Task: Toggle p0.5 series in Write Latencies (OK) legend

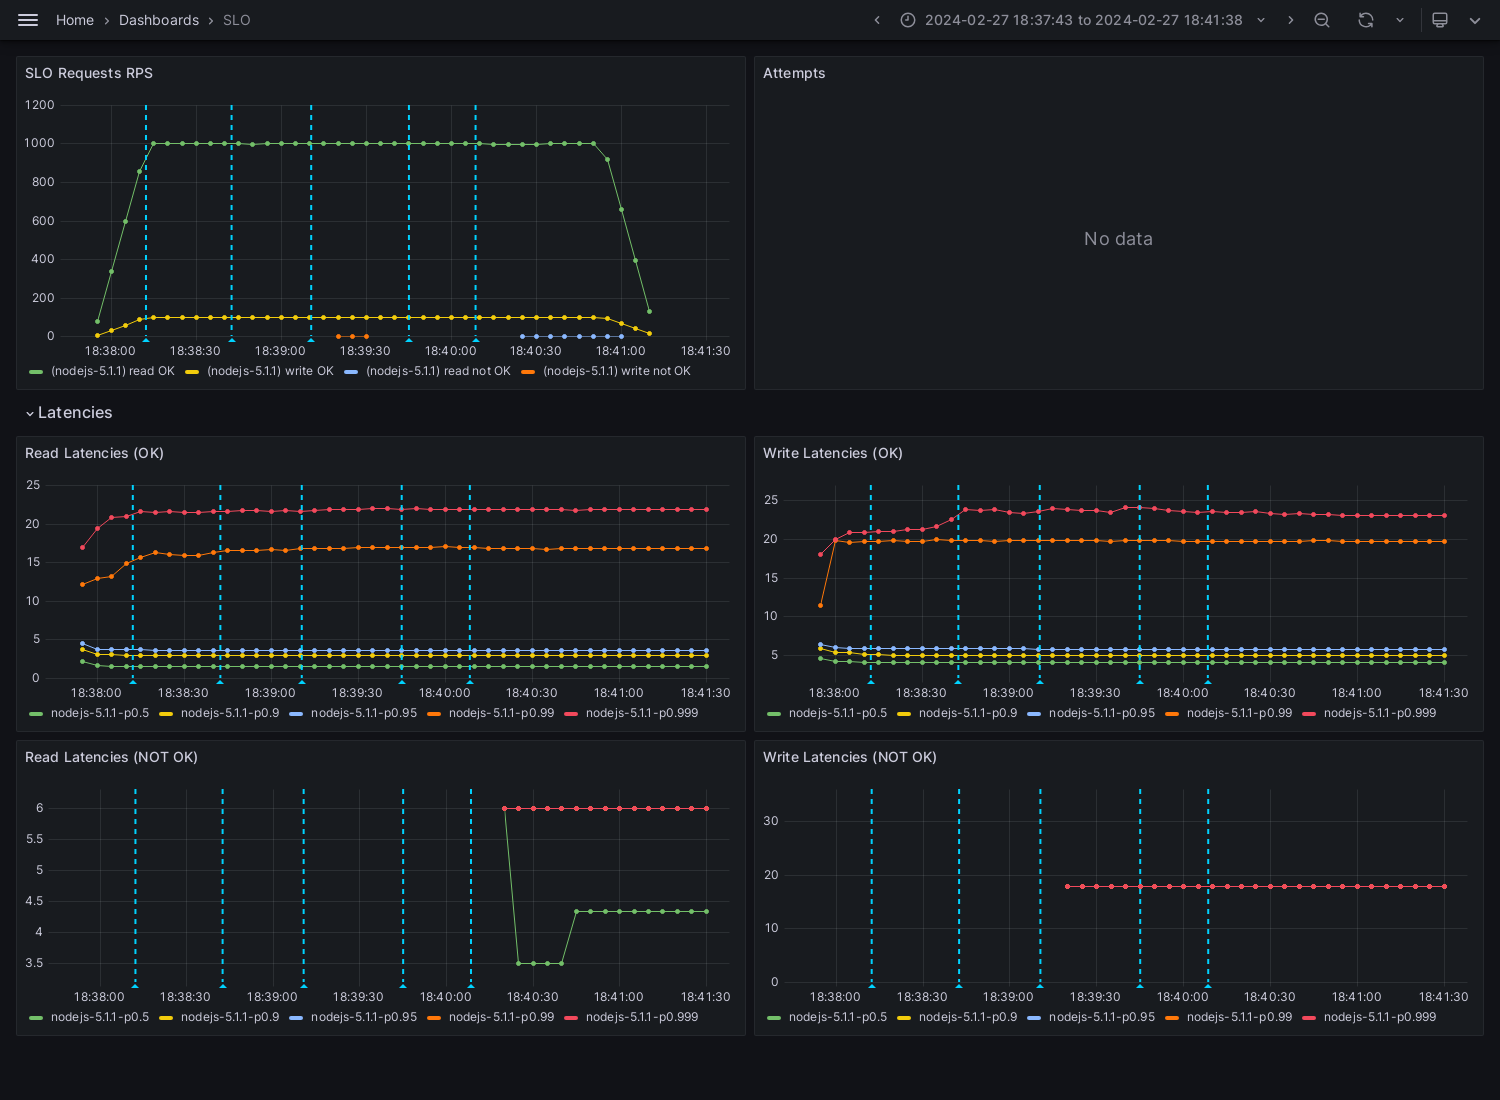Action: (x=838, y=713)
